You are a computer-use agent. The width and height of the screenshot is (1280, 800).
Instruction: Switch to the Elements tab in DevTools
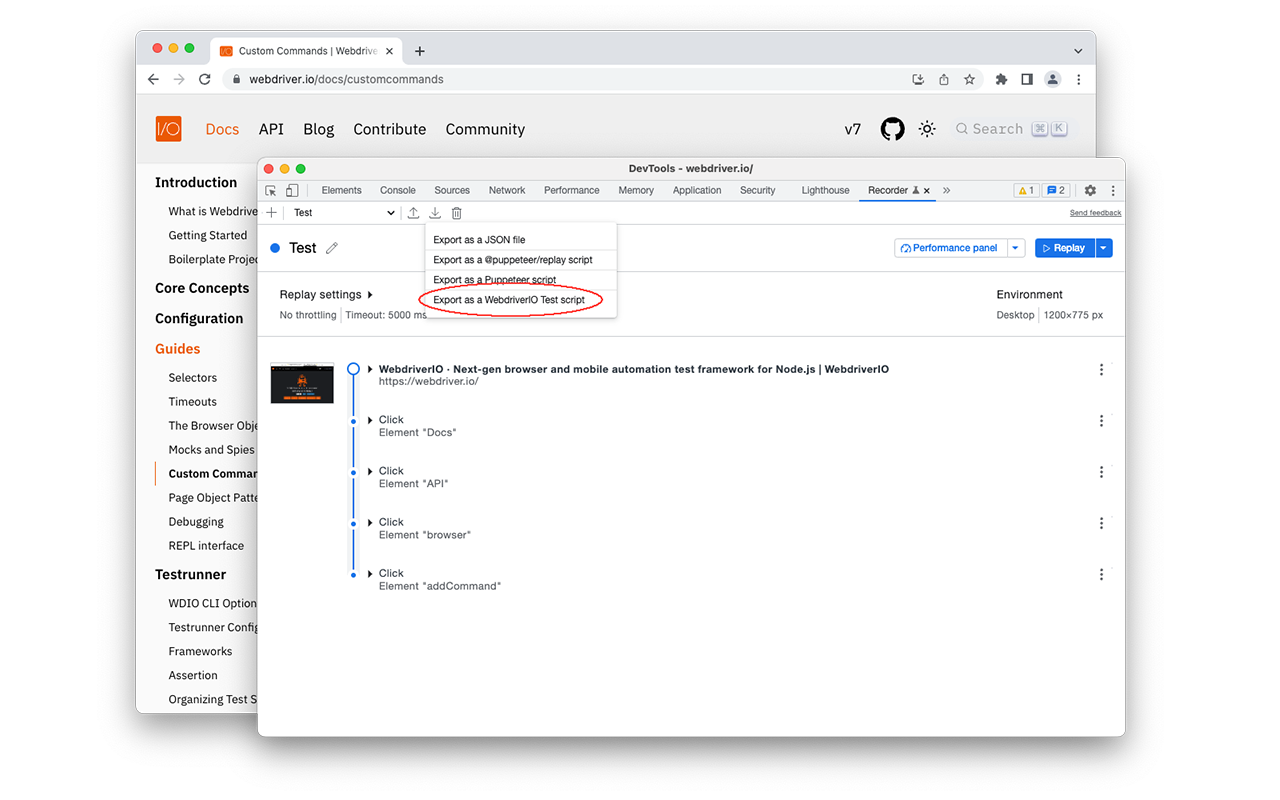pos(342,190)
